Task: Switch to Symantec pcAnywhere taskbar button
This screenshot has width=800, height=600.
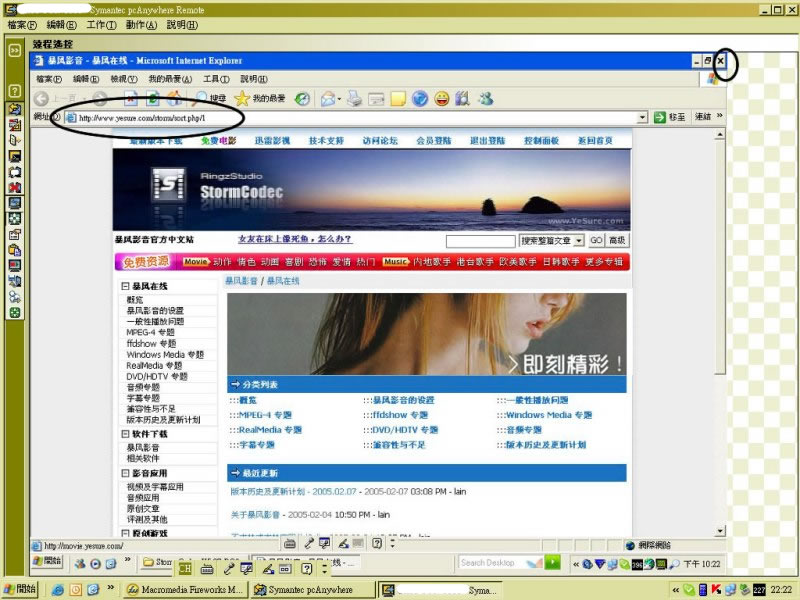Action: 312,590
